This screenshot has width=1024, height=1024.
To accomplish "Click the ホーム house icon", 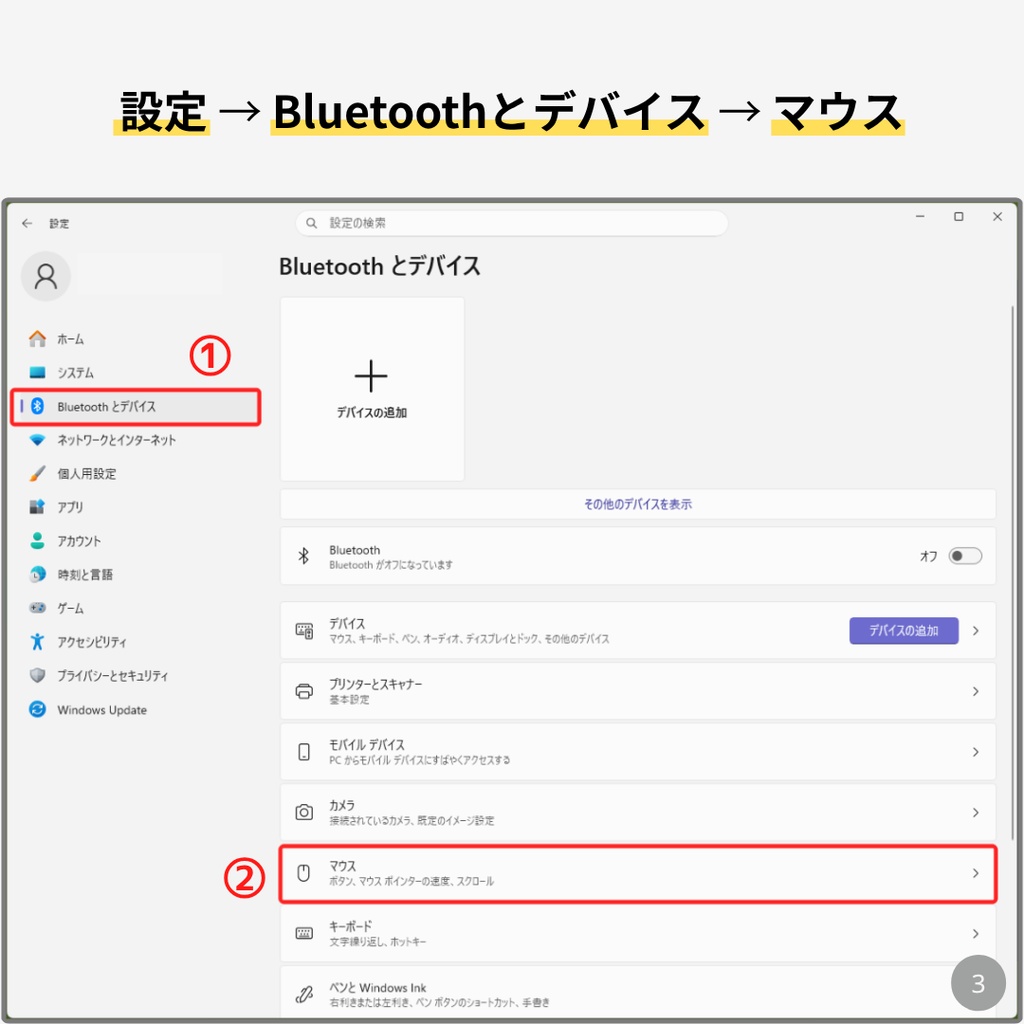I will 37,339.
